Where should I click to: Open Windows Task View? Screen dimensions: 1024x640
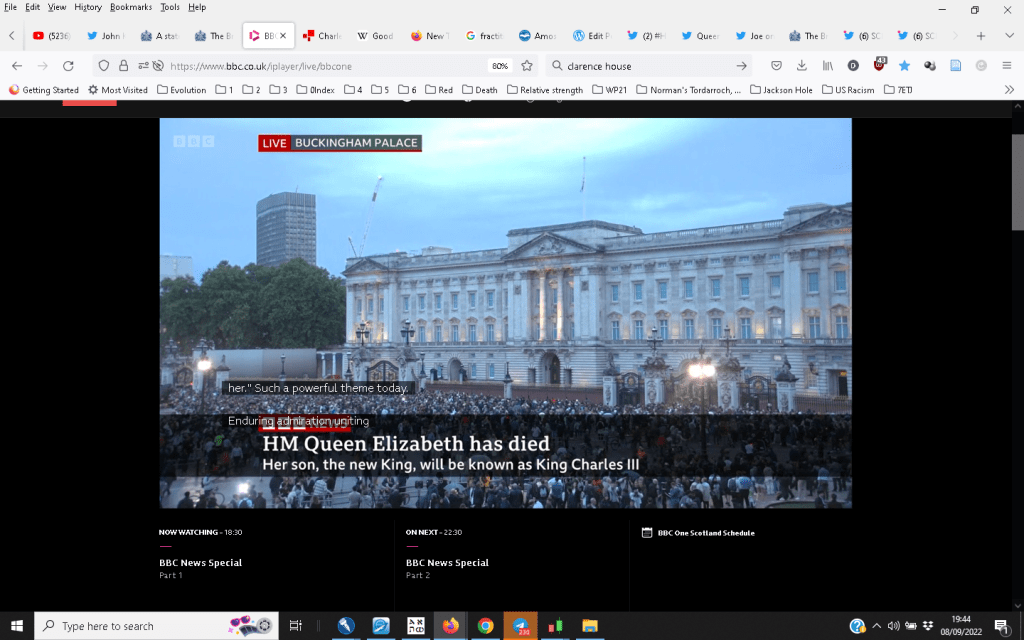click(296, 626)
